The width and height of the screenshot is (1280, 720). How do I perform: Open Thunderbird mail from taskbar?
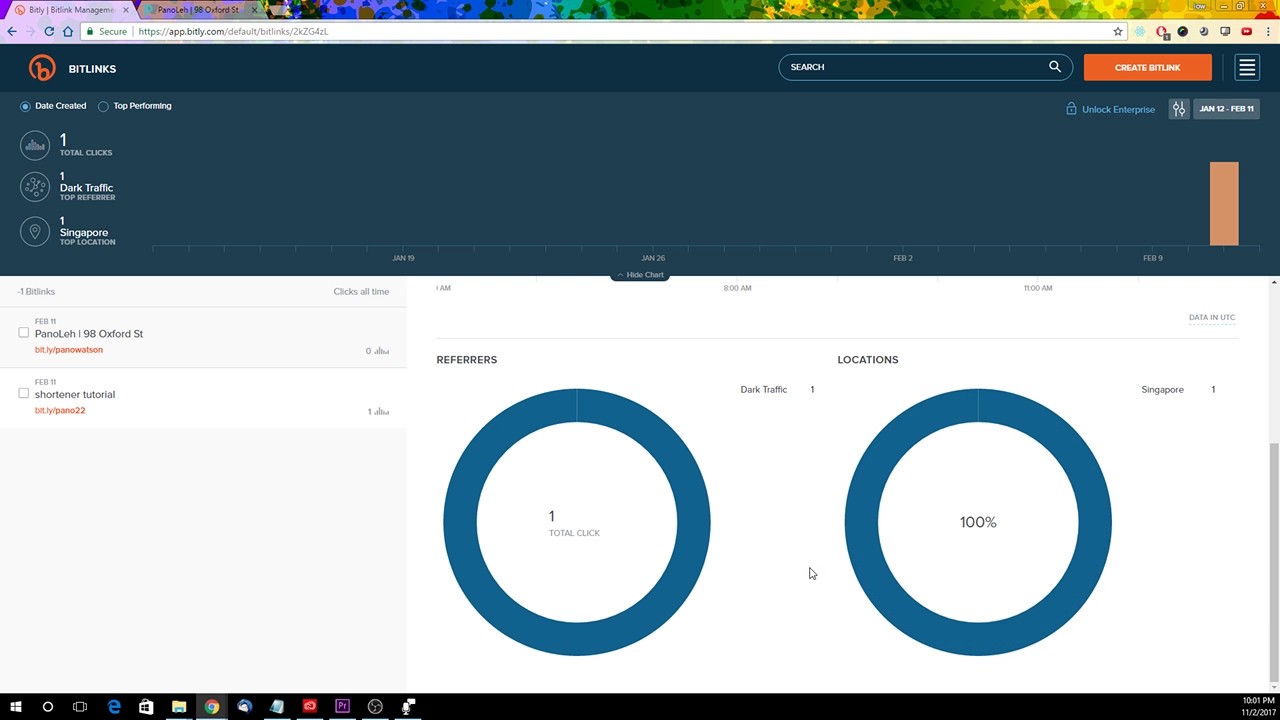point(244,706)
